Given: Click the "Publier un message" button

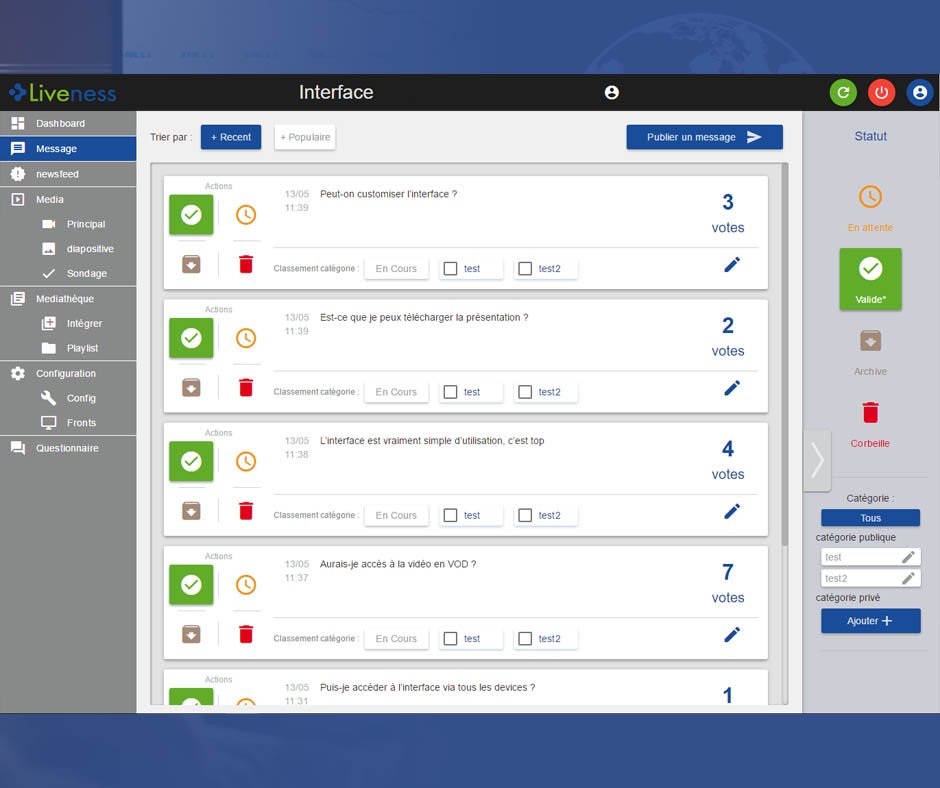Looking at the screenshot, I should pos(704,137).
